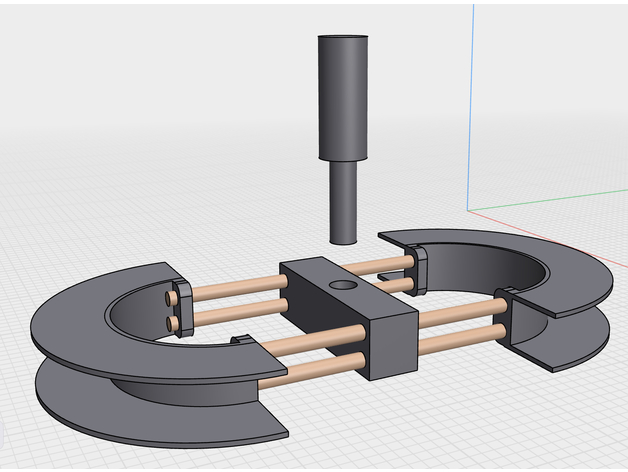The image size is (628, 472).
Task: Select the wide upper cylinder of the plunger
Action: pos(345,95)
